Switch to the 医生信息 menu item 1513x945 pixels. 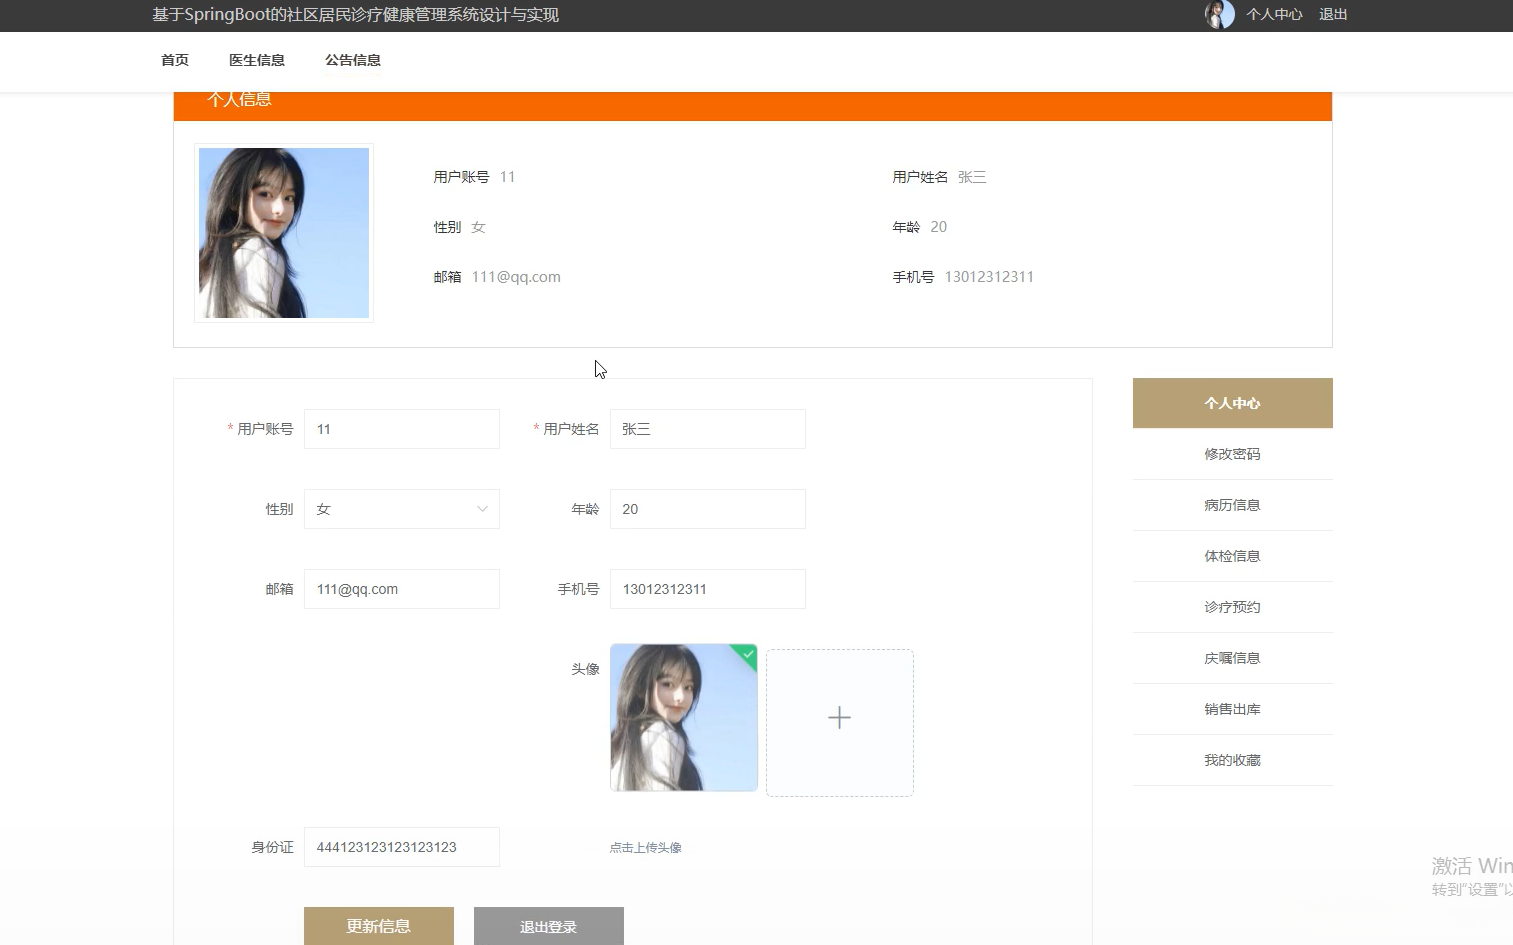point(256,60)
